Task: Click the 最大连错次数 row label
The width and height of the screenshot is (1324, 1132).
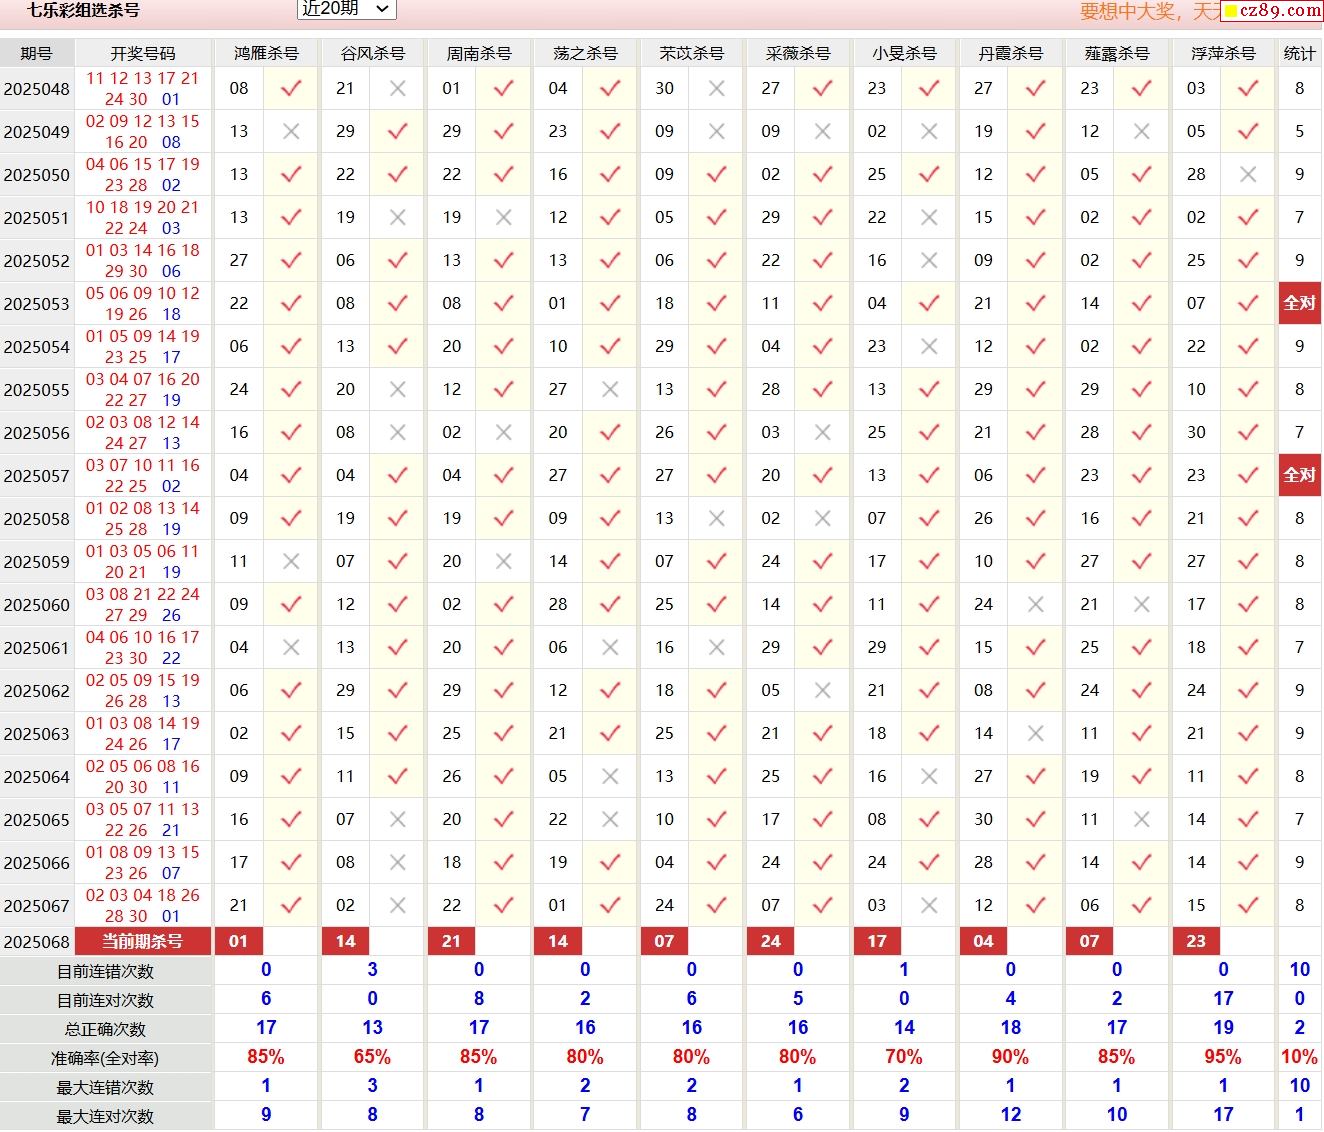Action: tap(105, 1087)
